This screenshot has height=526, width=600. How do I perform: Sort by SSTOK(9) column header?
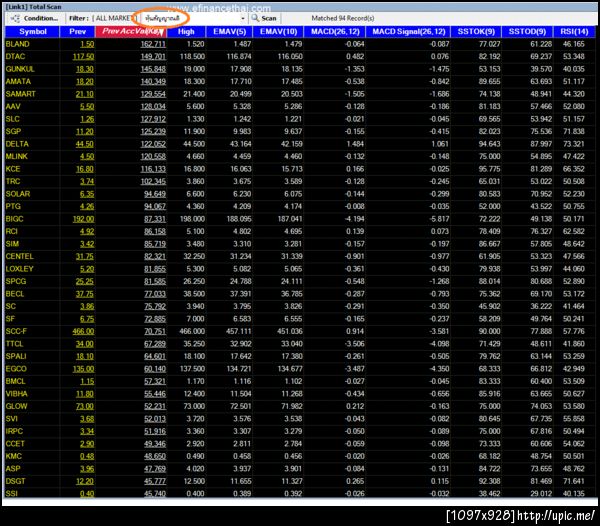[476, 31]
